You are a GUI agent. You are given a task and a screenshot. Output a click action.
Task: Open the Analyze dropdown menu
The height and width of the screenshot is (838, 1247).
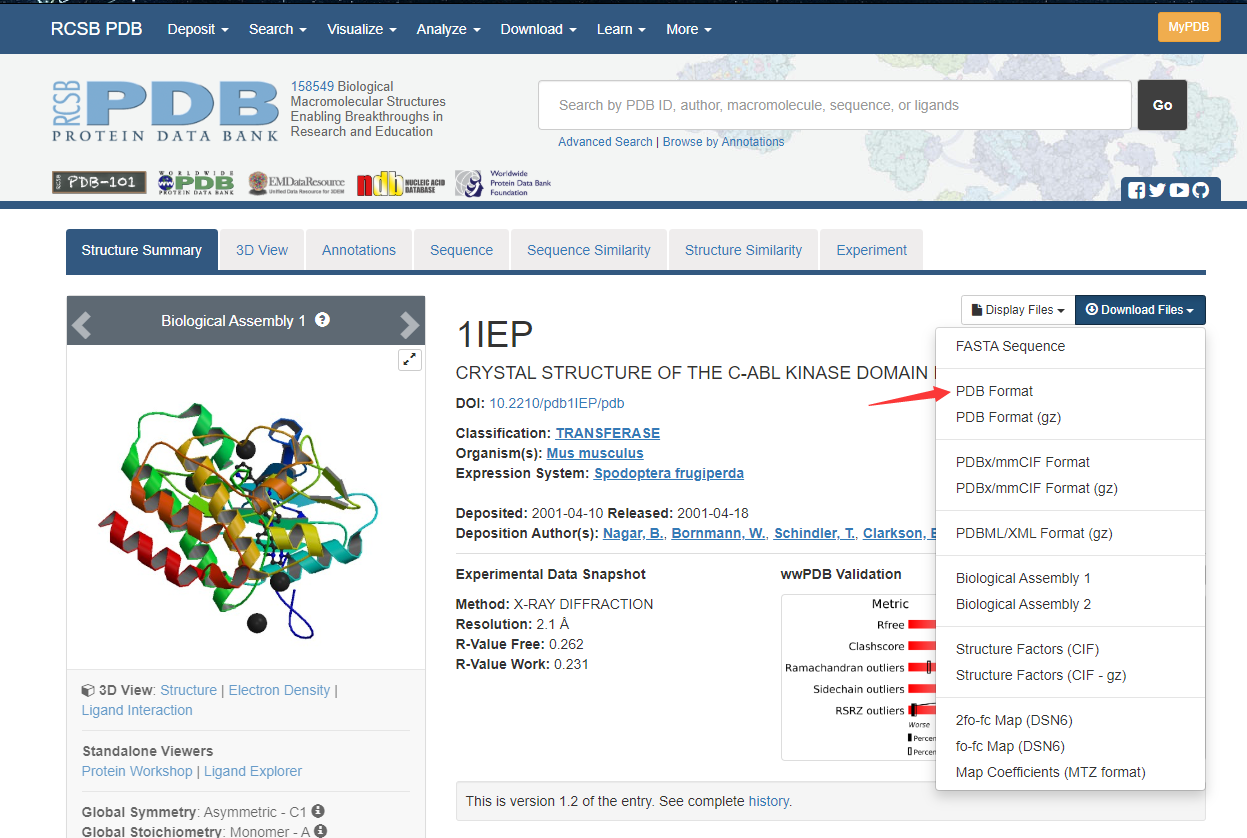click(x=448, y=29)
